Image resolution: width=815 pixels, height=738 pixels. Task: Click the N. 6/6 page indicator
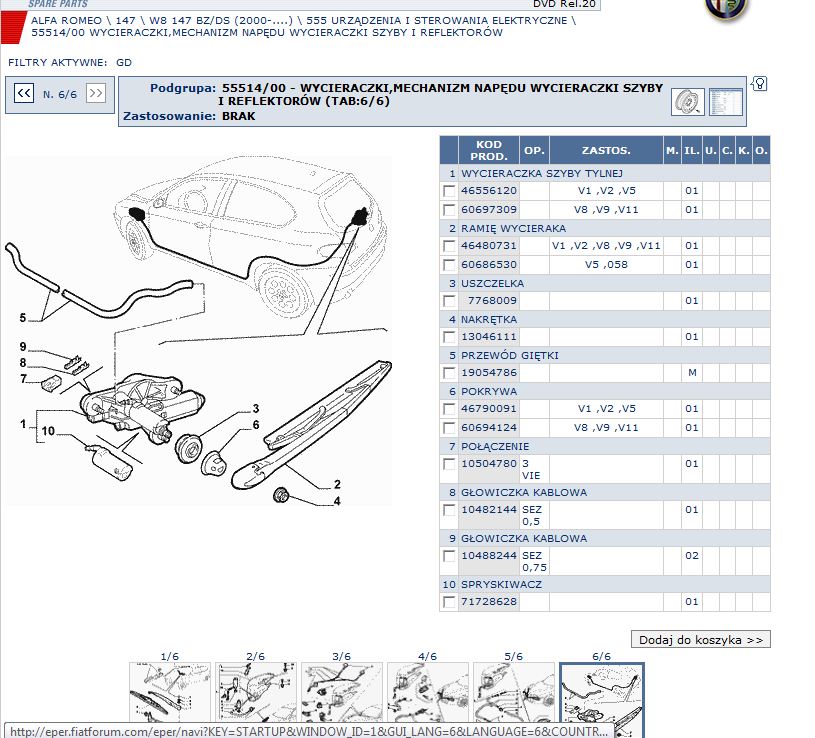tap(60, 95)
